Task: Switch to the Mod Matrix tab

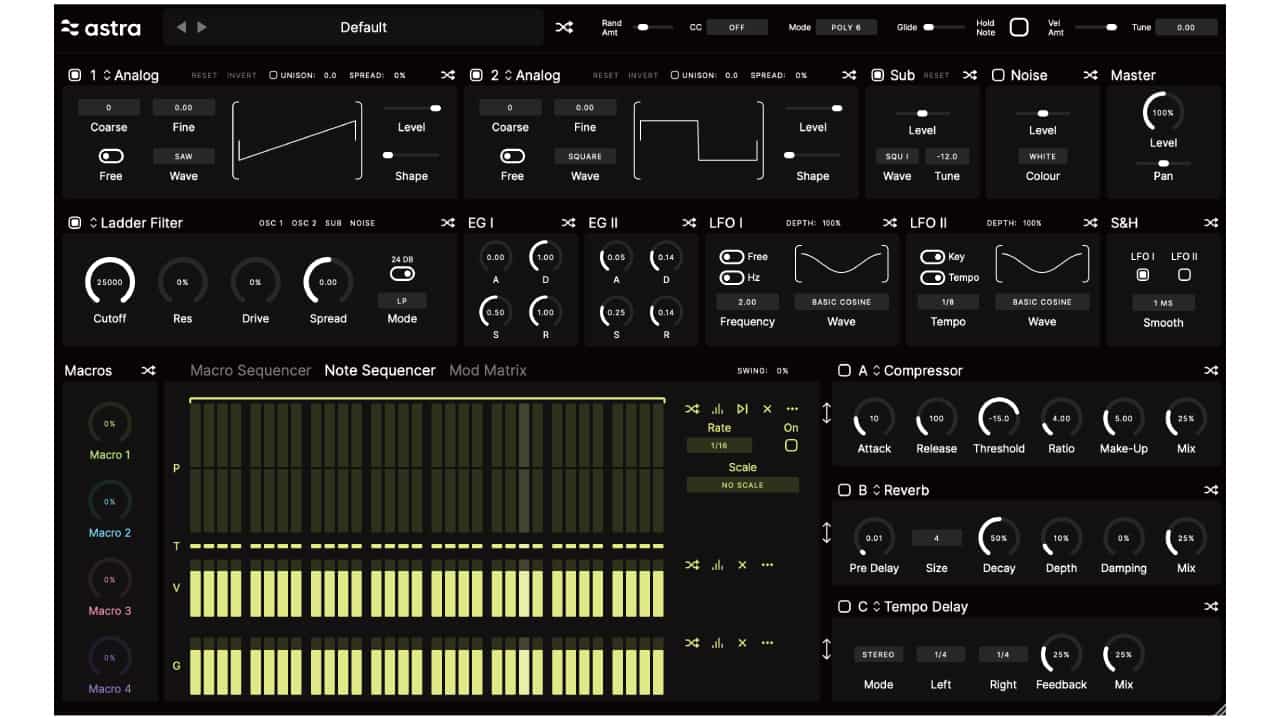Action: pyautogui.click(x=487, y=371)
